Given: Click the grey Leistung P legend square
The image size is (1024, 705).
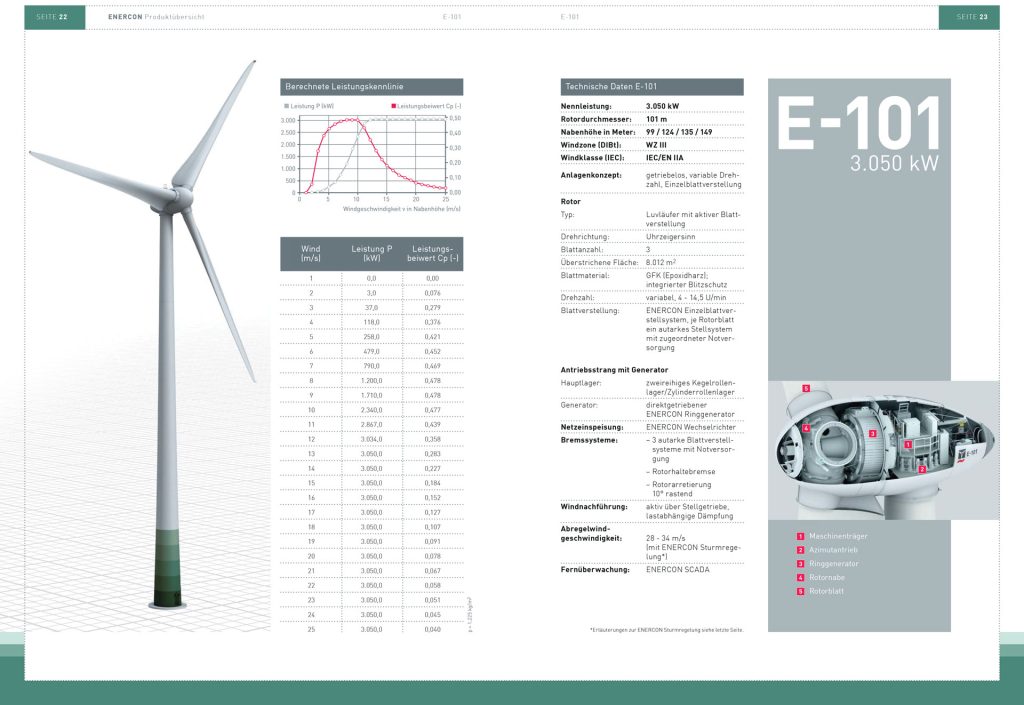Looking at the screenshot, I should (287, 105).
